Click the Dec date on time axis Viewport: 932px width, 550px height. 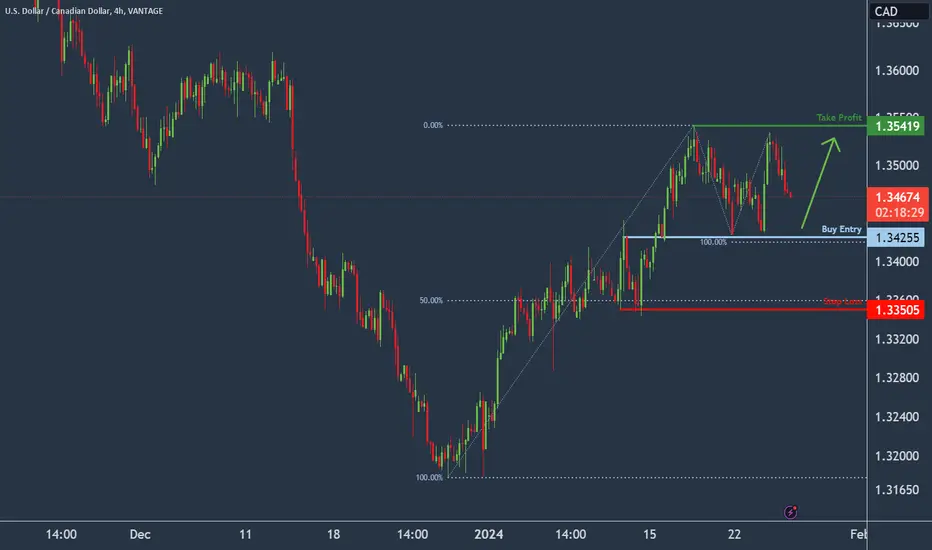pyautogui.click(x=140, y=535)
